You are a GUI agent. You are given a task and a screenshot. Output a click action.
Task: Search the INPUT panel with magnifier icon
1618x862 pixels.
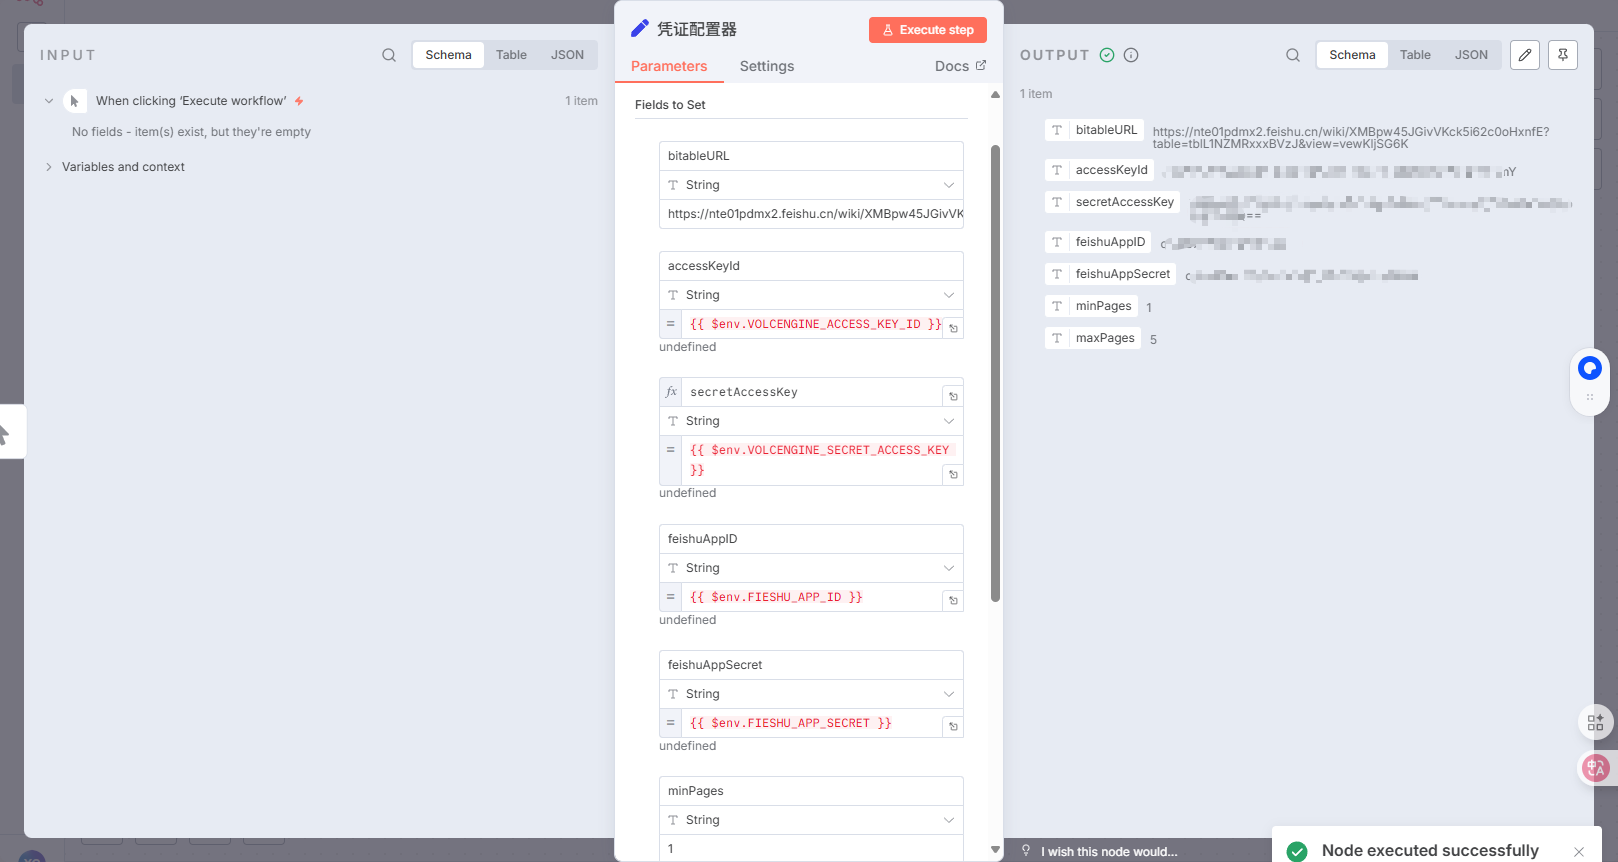pos(389,55)
